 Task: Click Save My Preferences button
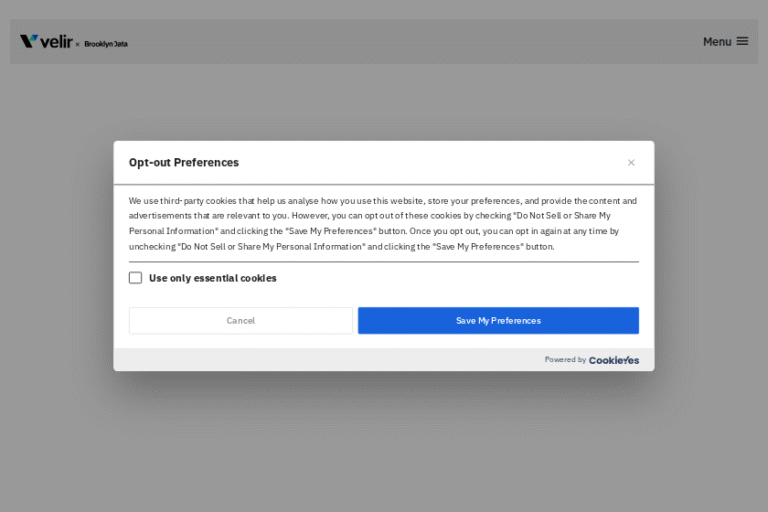point(498,321)
